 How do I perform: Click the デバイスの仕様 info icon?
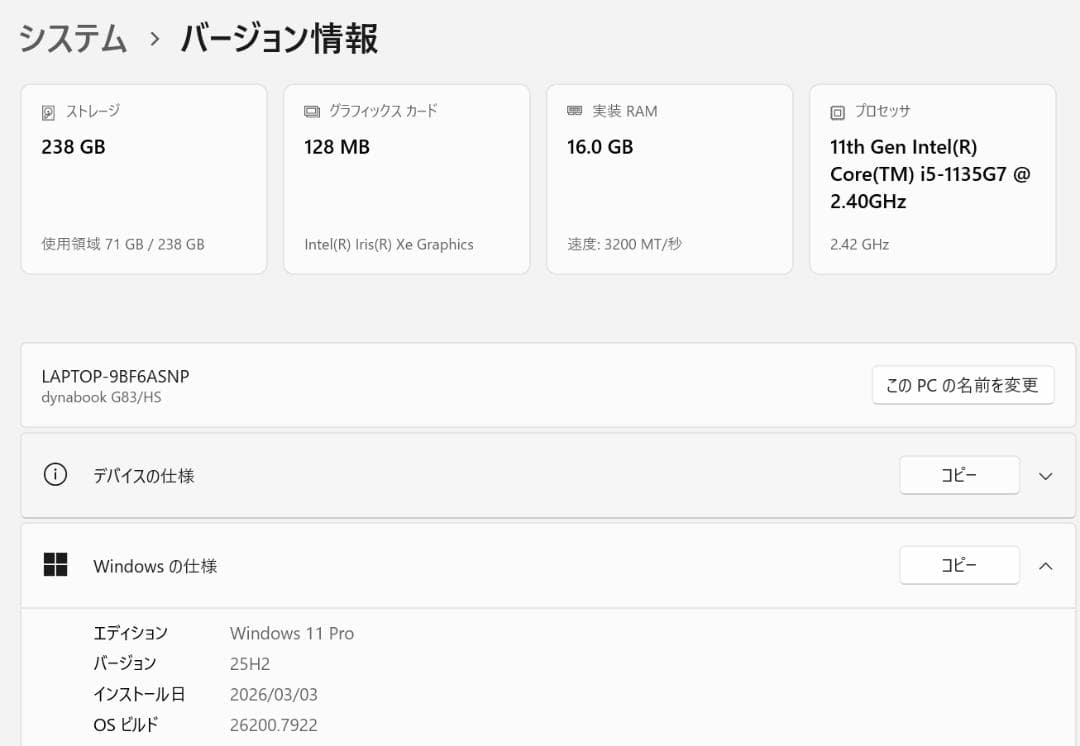tap(55, 475)
